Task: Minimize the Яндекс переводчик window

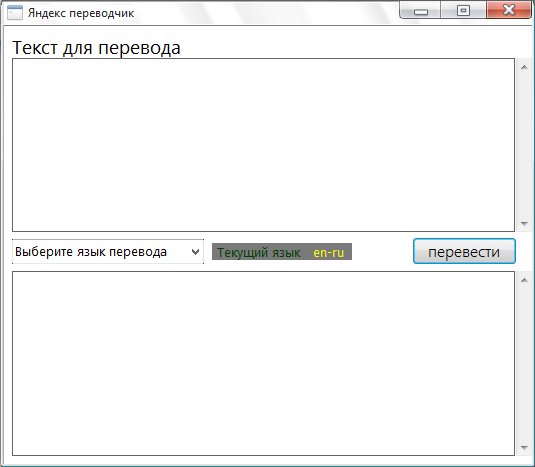Action: [x=420, y=10]
